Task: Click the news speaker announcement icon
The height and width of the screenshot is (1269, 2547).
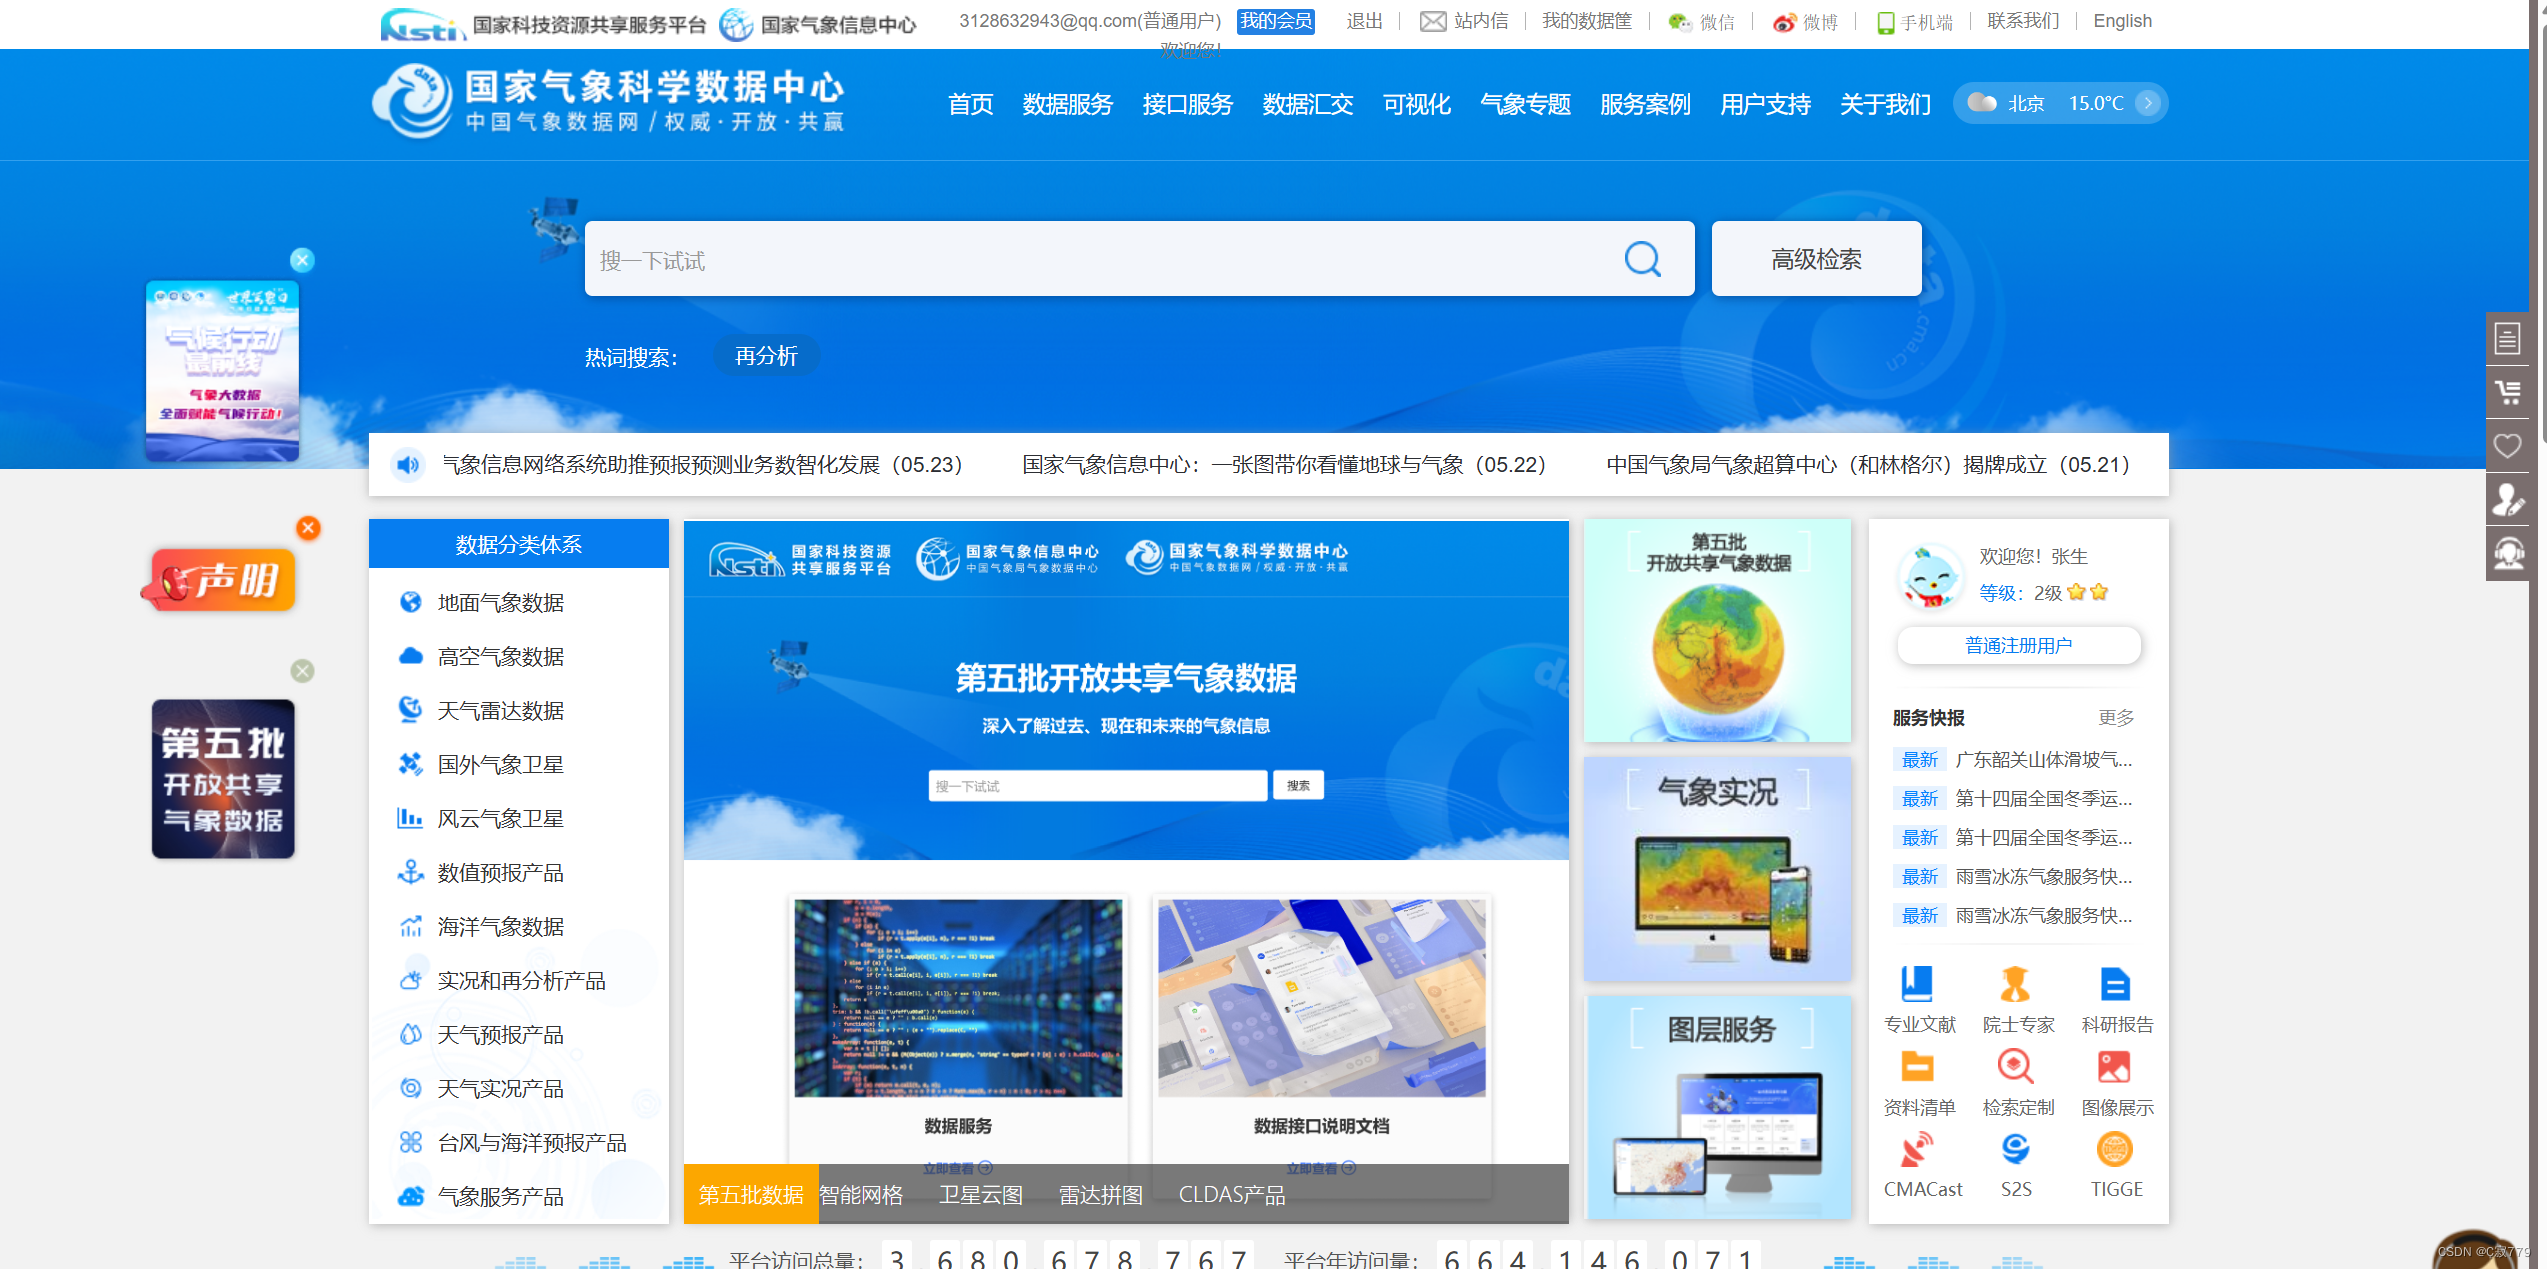Action: pos(407,465)
